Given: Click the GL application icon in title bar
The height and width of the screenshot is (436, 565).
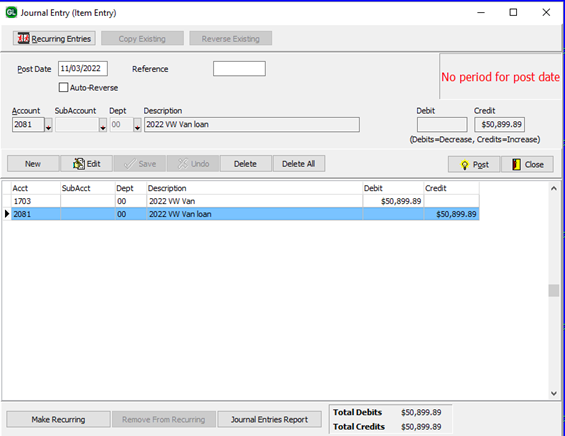Looking at the screenshot, I should tap(11, 13).
